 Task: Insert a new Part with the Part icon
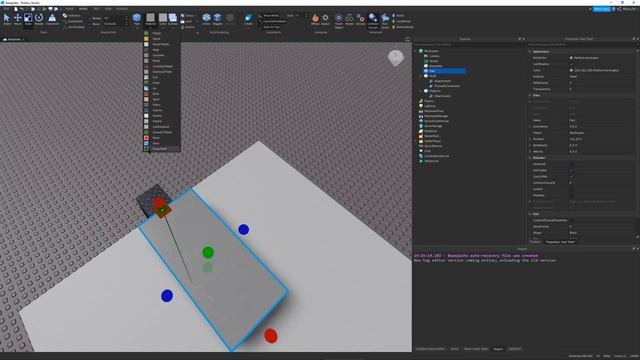(137, 18)
